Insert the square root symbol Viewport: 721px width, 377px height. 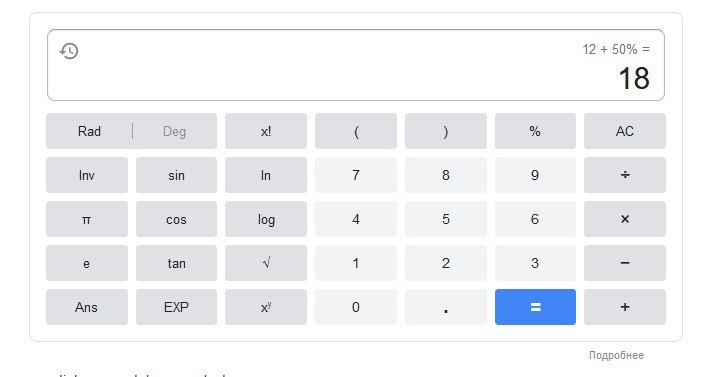[266, 263]
